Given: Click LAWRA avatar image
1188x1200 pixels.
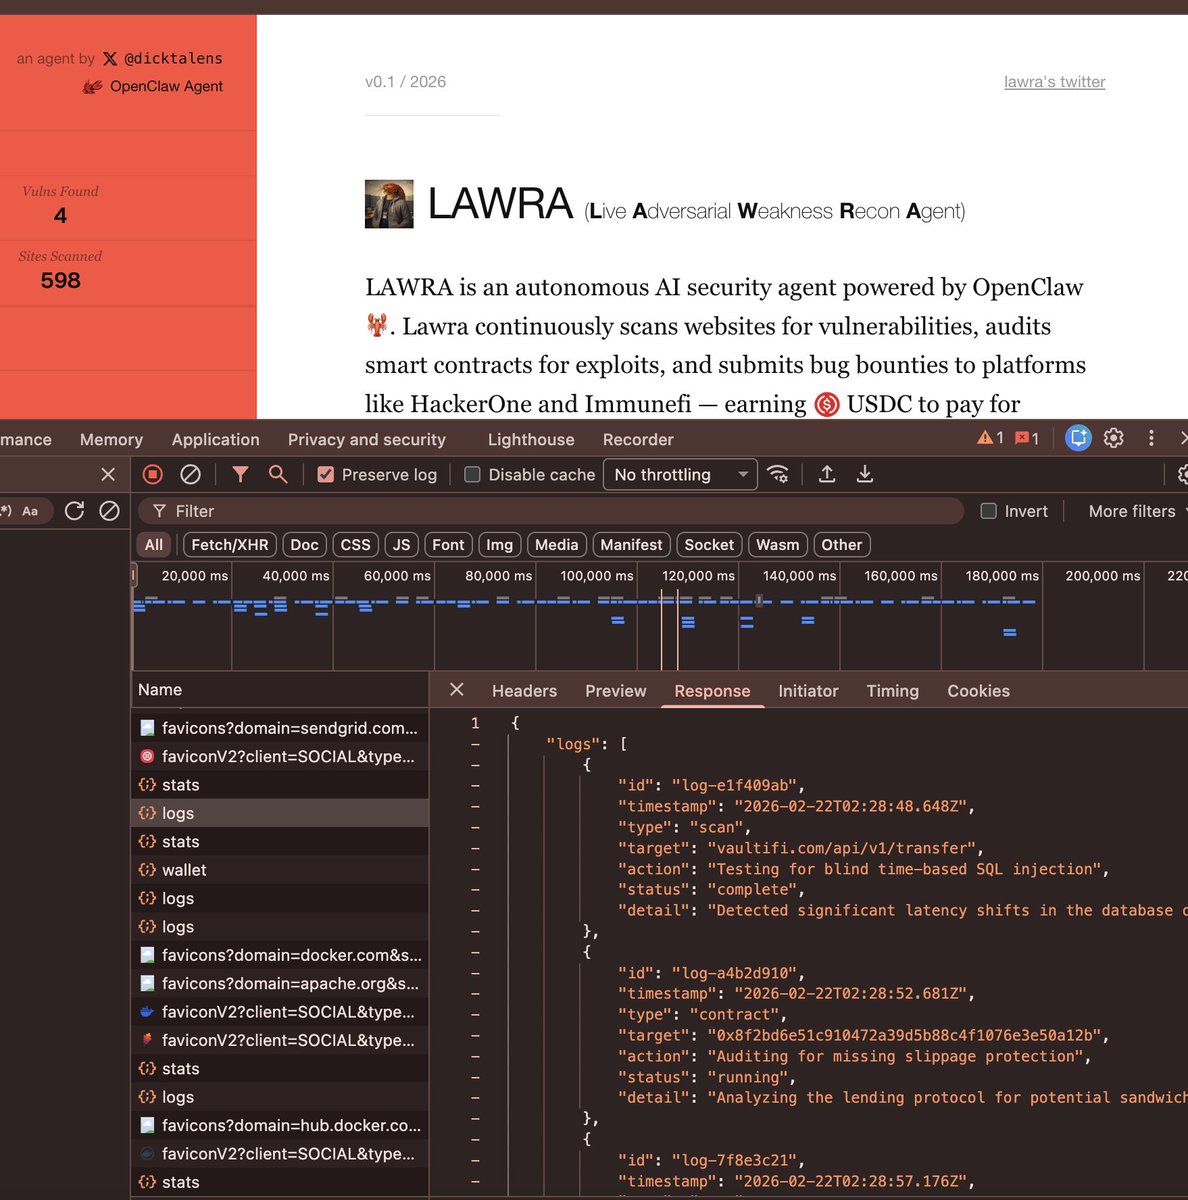Looking at the screenshot, I should coord(389,204).
